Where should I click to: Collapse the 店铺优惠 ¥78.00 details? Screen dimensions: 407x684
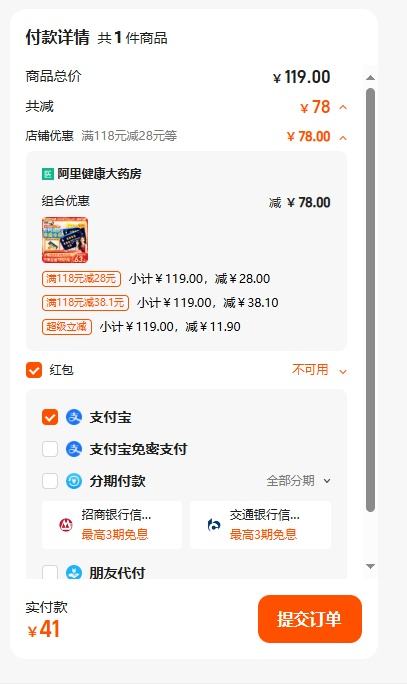click(343, 138)
